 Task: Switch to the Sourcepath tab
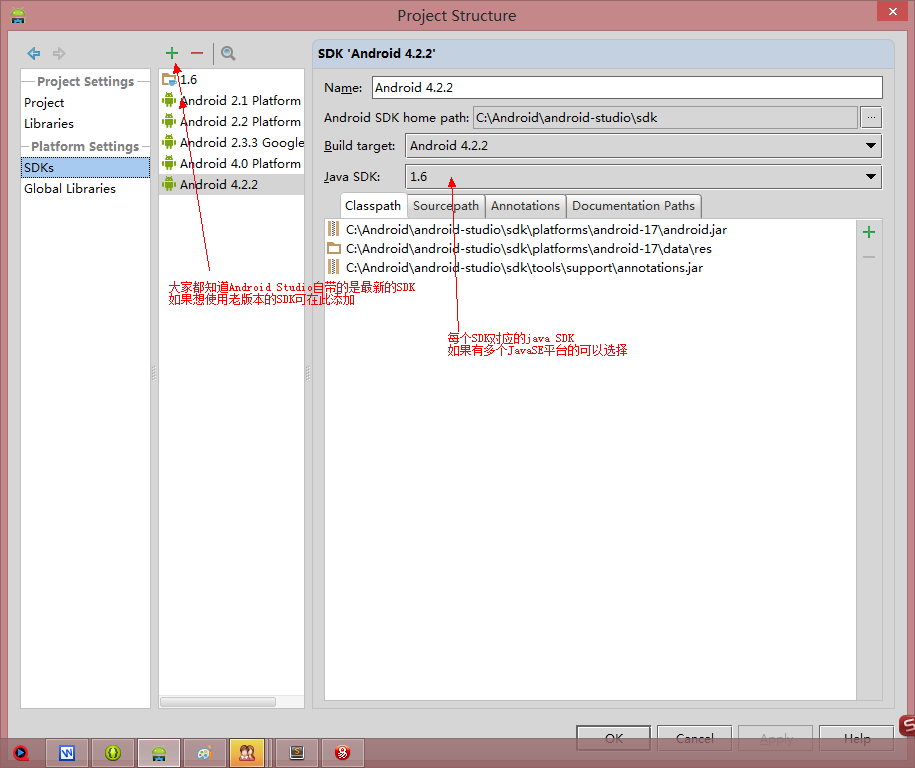tap(446, 206)
